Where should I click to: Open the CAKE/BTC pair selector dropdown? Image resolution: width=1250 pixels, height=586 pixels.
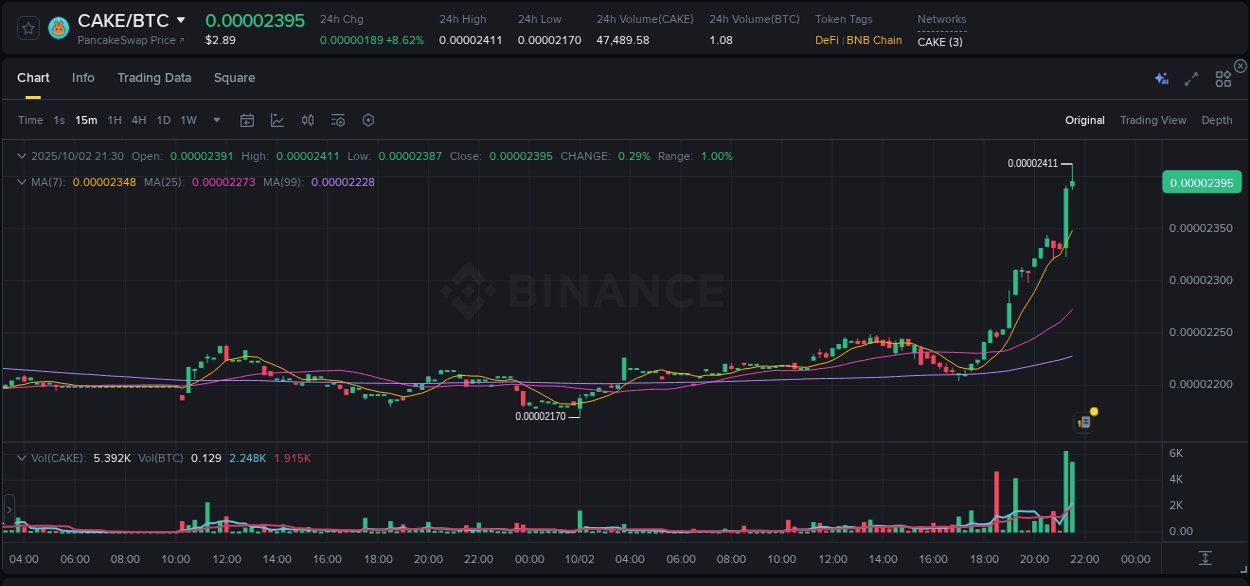[x=182, y=19]
